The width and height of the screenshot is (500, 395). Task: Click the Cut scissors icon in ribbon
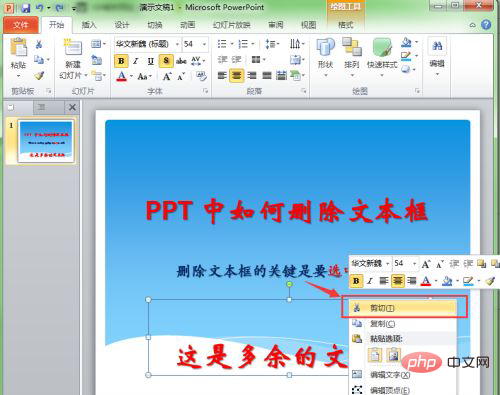pos(39,44)
